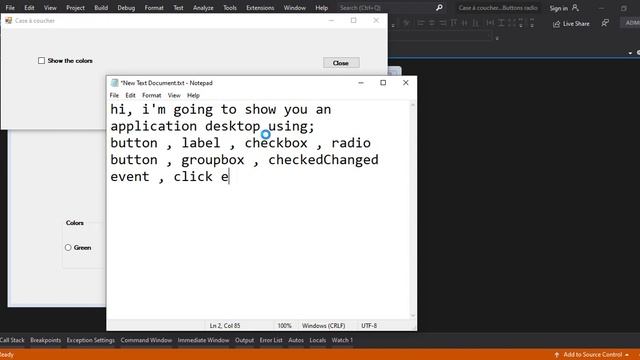Screen dimensions: 640x360
Task: Click the UTF-8 encoding status entry
Action: [x=369, y=326]
